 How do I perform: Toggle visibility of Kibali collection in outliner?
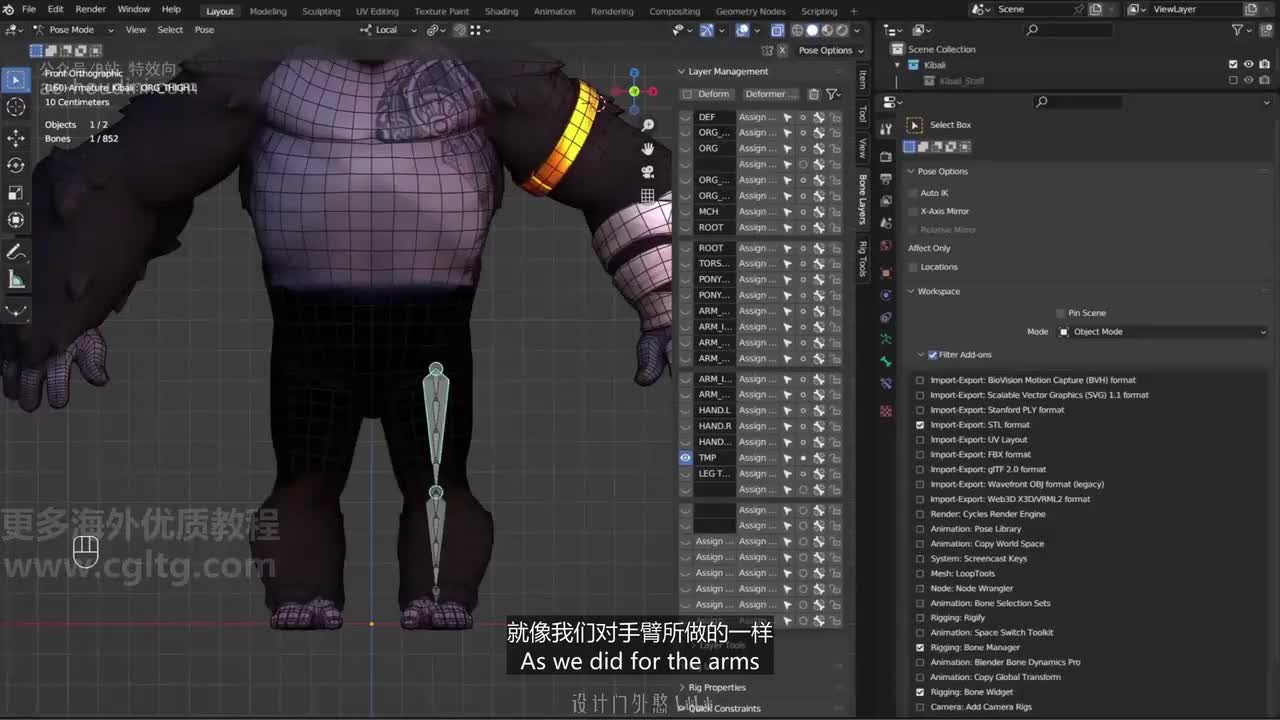1249,65
